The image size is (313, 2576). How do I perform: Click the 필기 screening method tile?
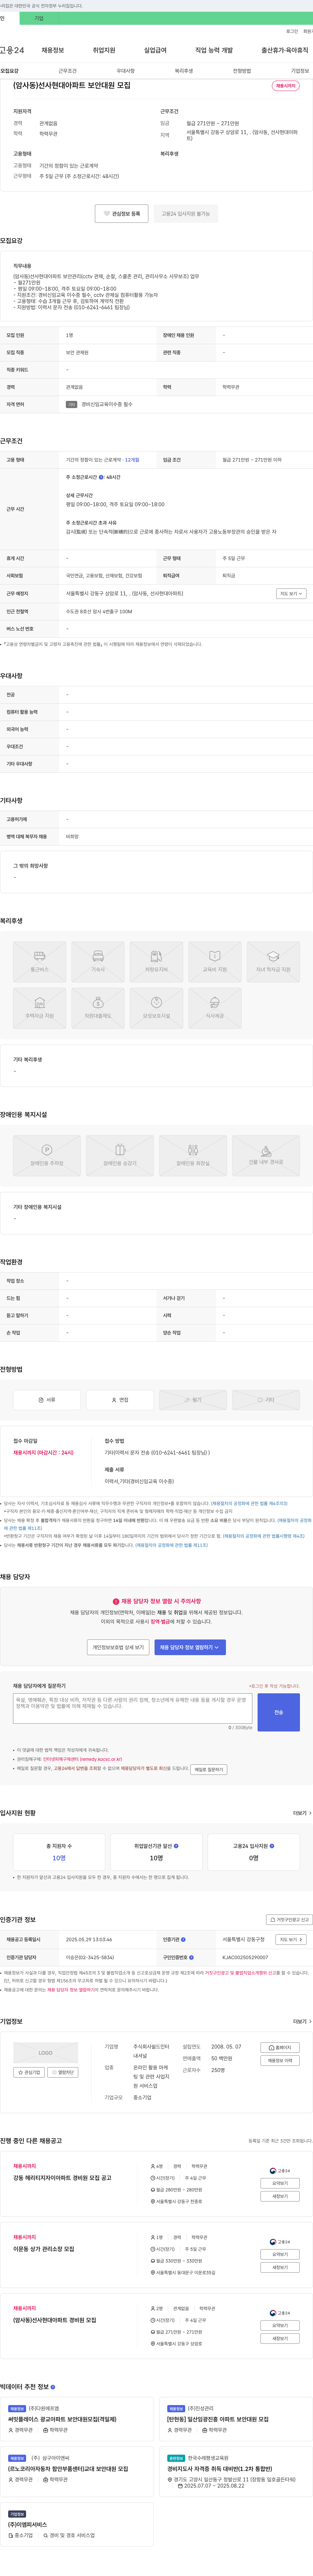click(x=193, y=1400)
